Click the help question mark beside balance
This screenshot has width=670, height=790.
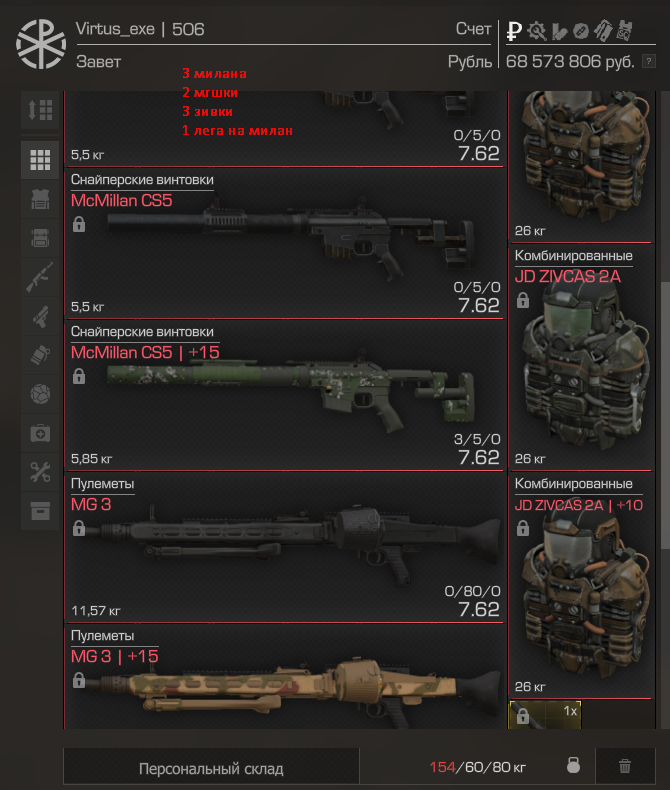[649, 61]
